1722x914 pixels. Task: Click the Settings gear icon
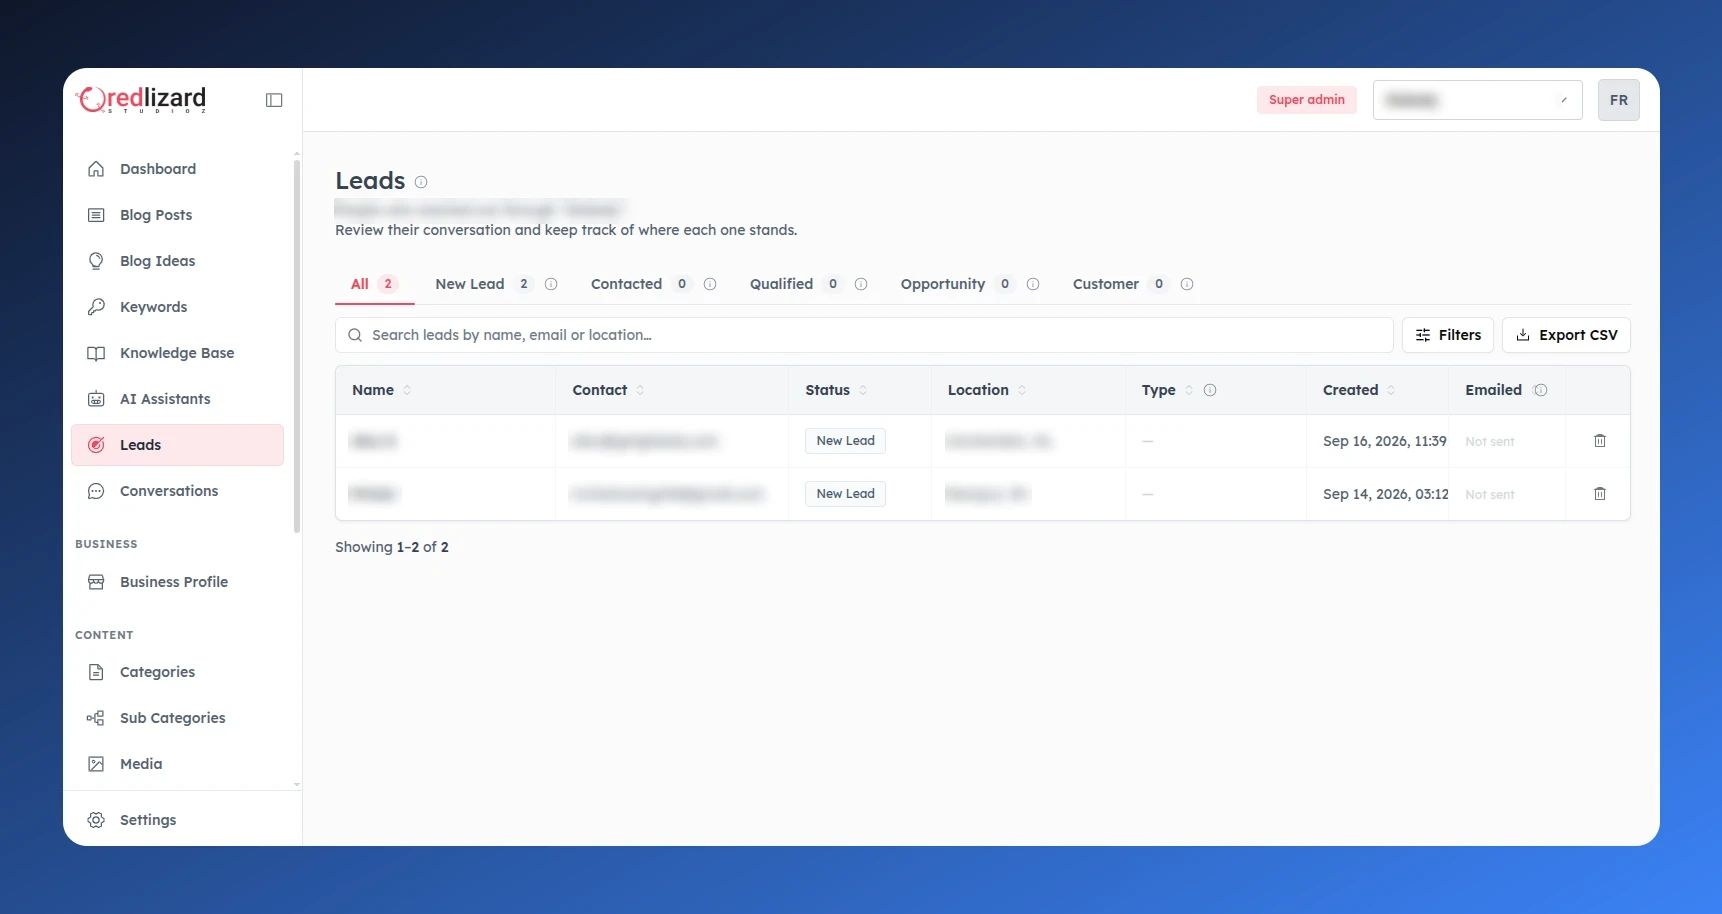(96, 820)
